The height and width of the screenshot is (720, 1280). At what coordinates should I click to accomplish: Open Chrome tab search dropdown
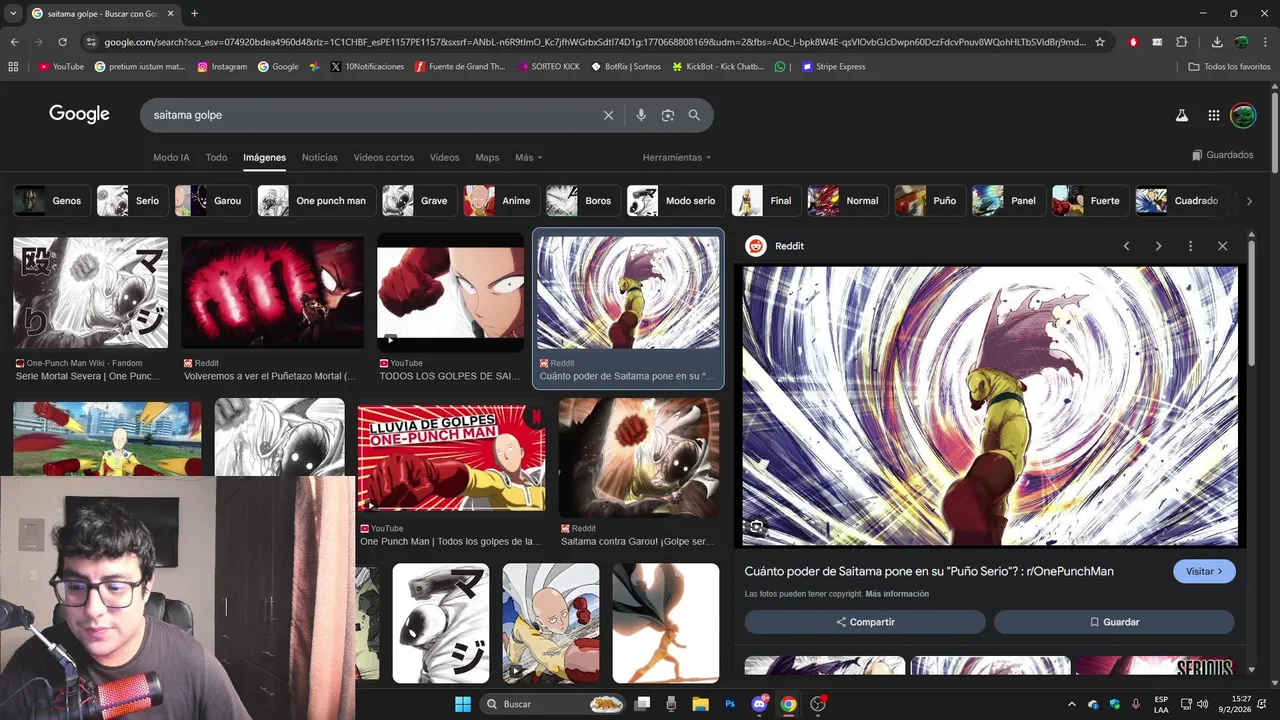point(13,13)
